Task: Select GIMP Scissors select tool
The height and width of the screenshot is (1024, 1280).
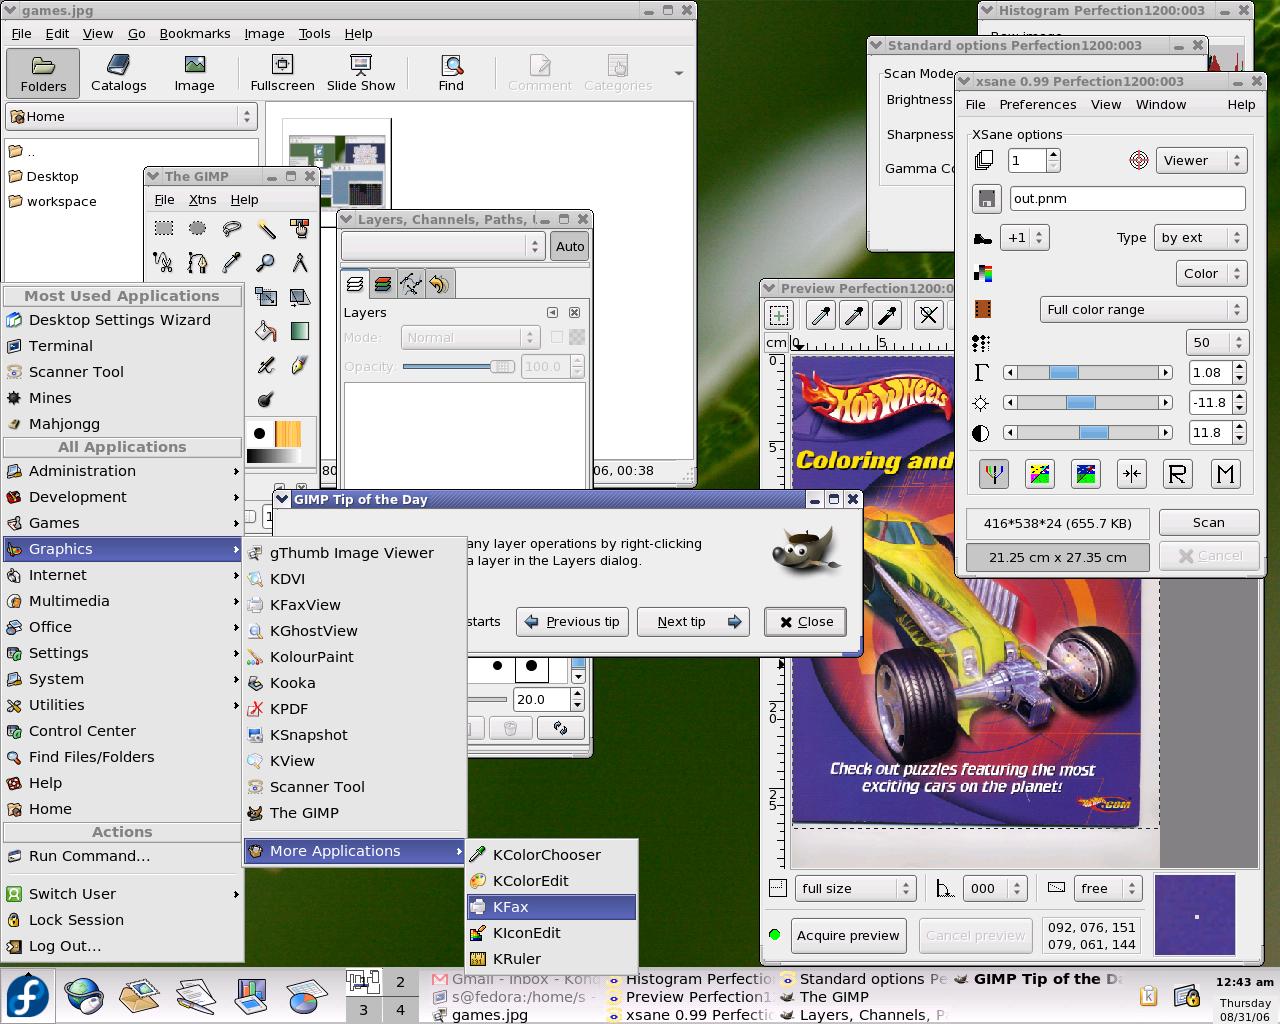Action: pyautogui.click(x=164, y=263)
